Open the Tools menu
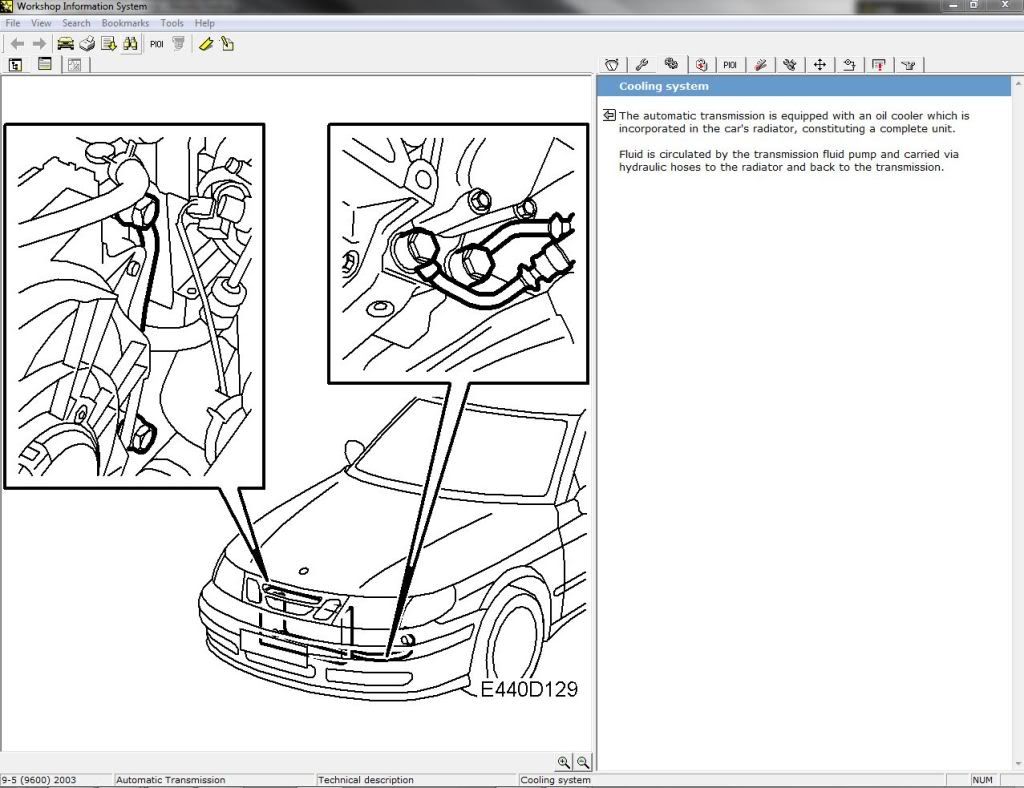 coord(172,22)
